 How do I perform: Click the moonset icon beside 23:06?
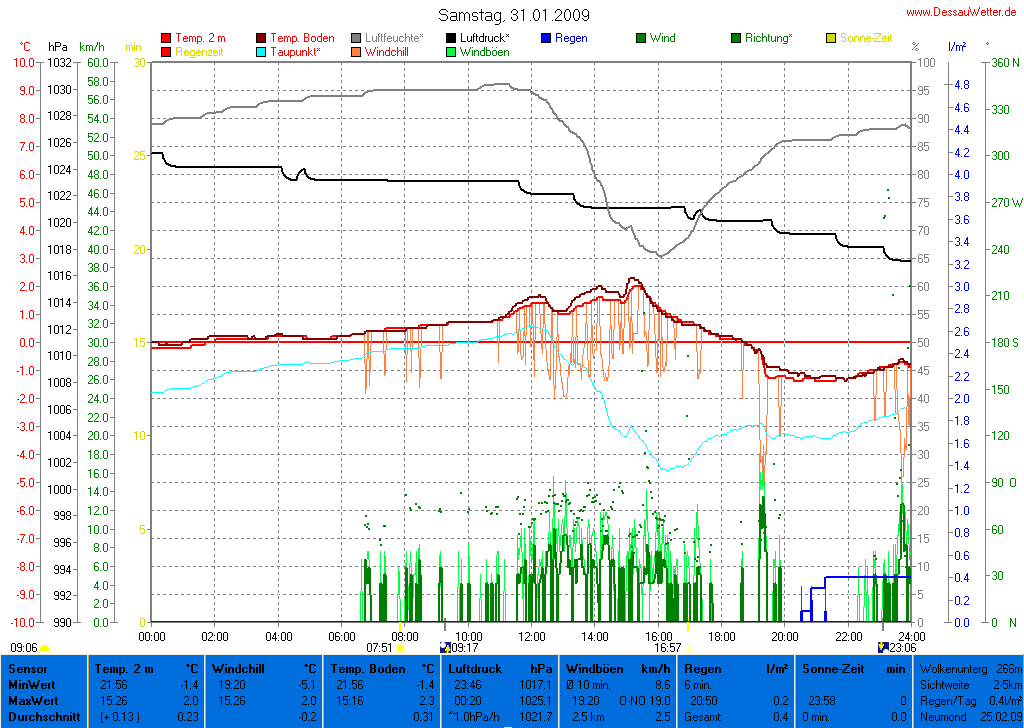point(881,648)
